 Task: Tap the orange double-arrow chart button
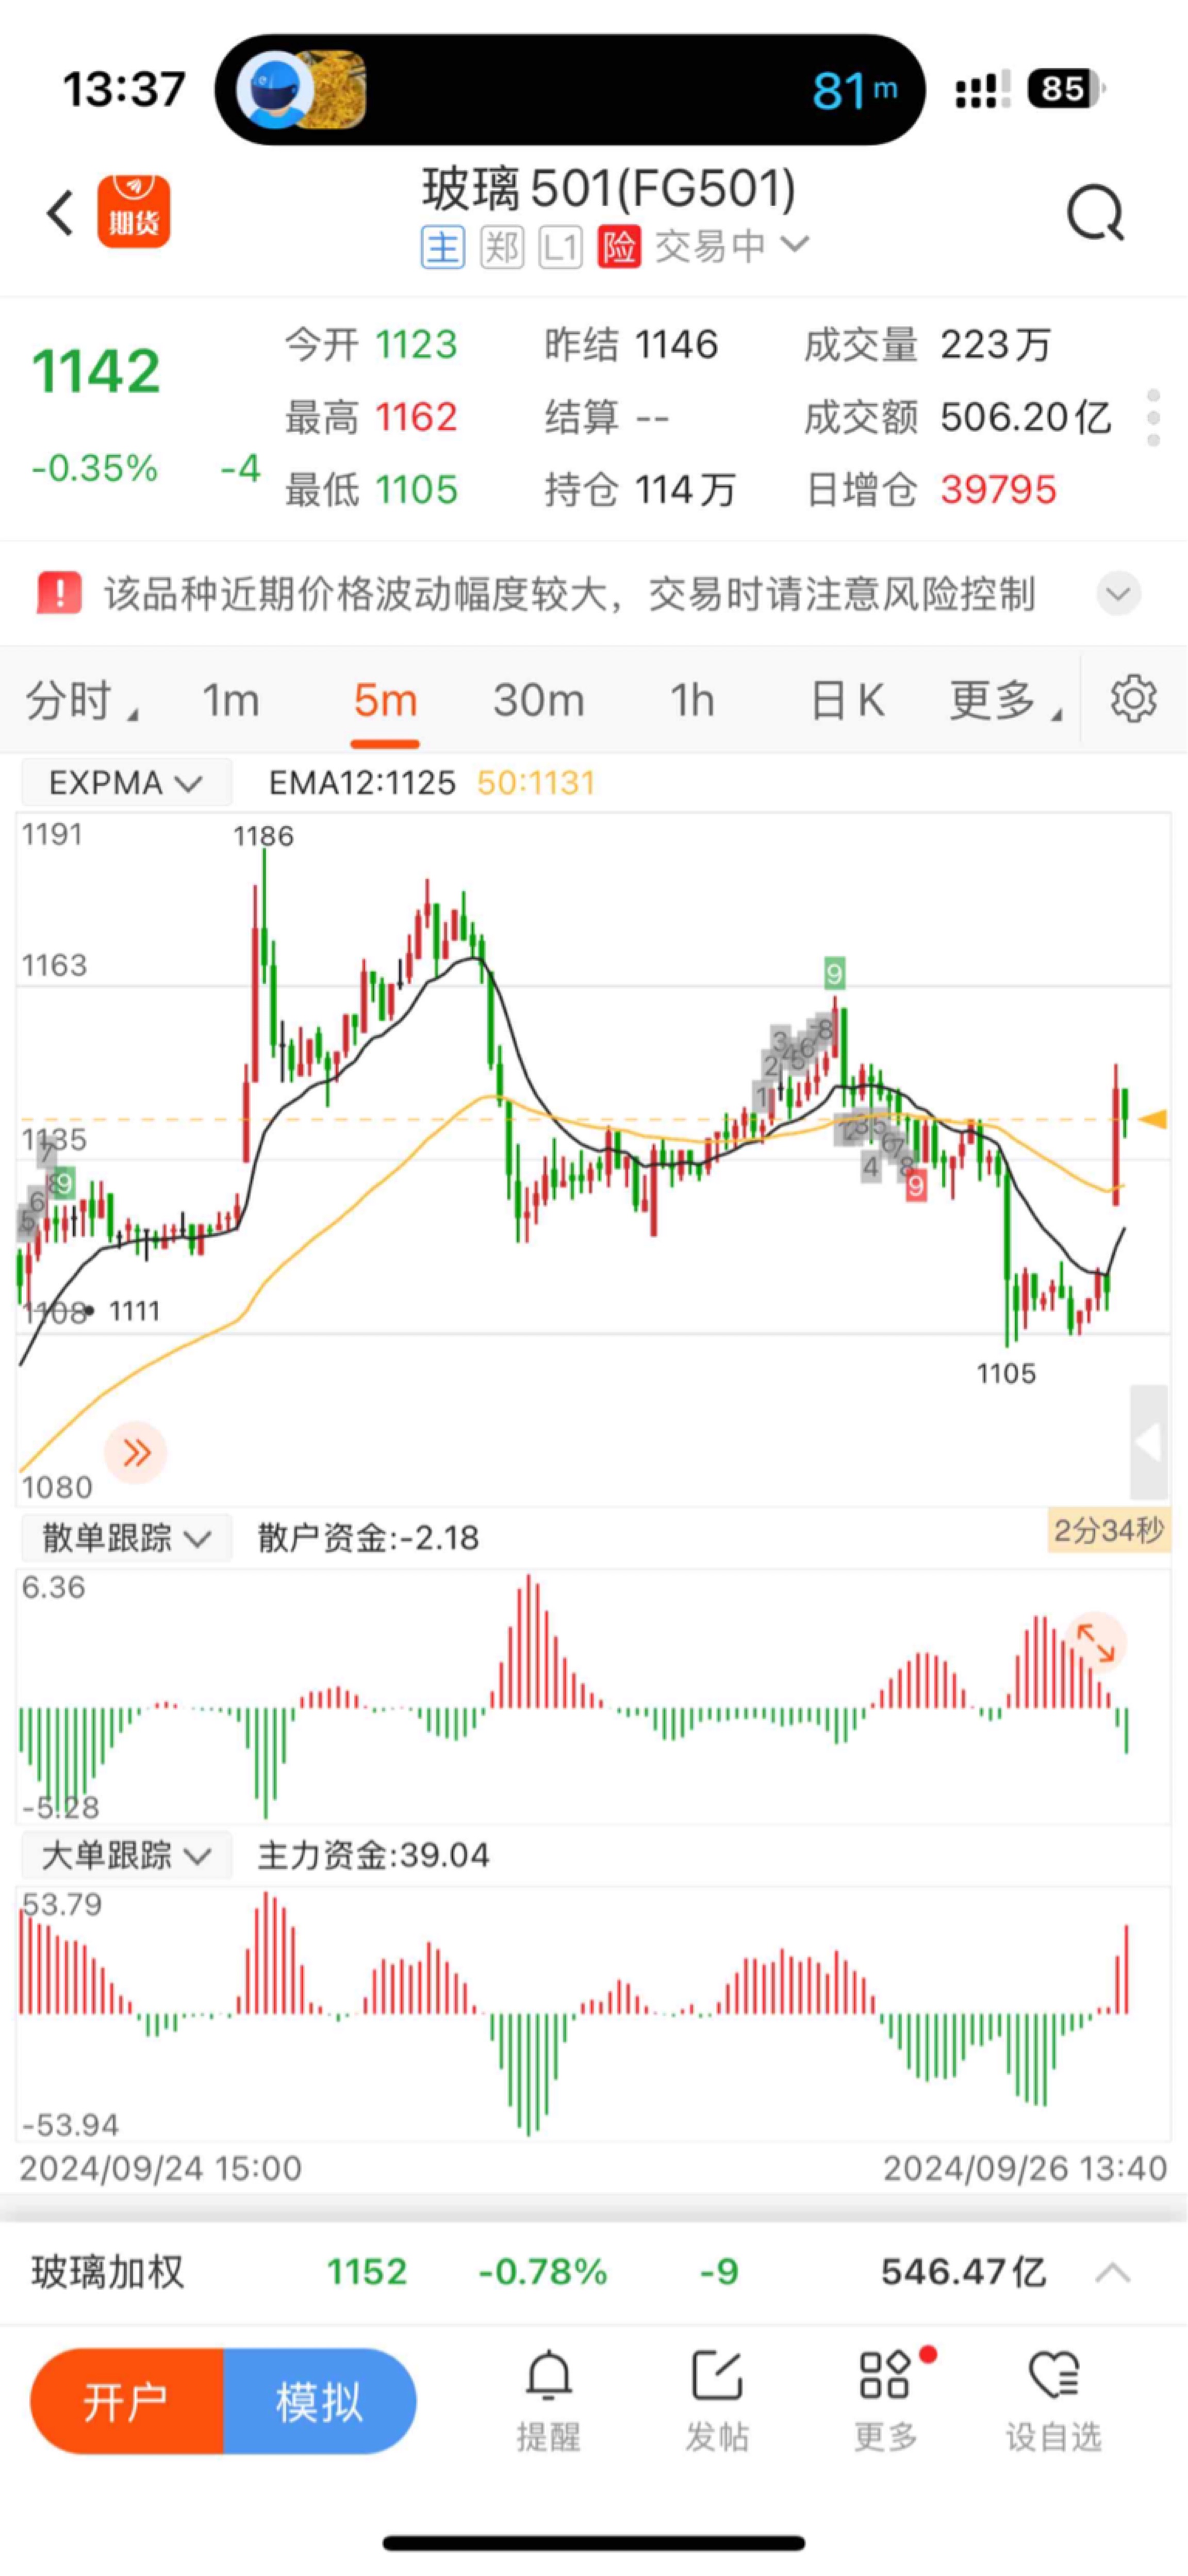[136, 1452]
